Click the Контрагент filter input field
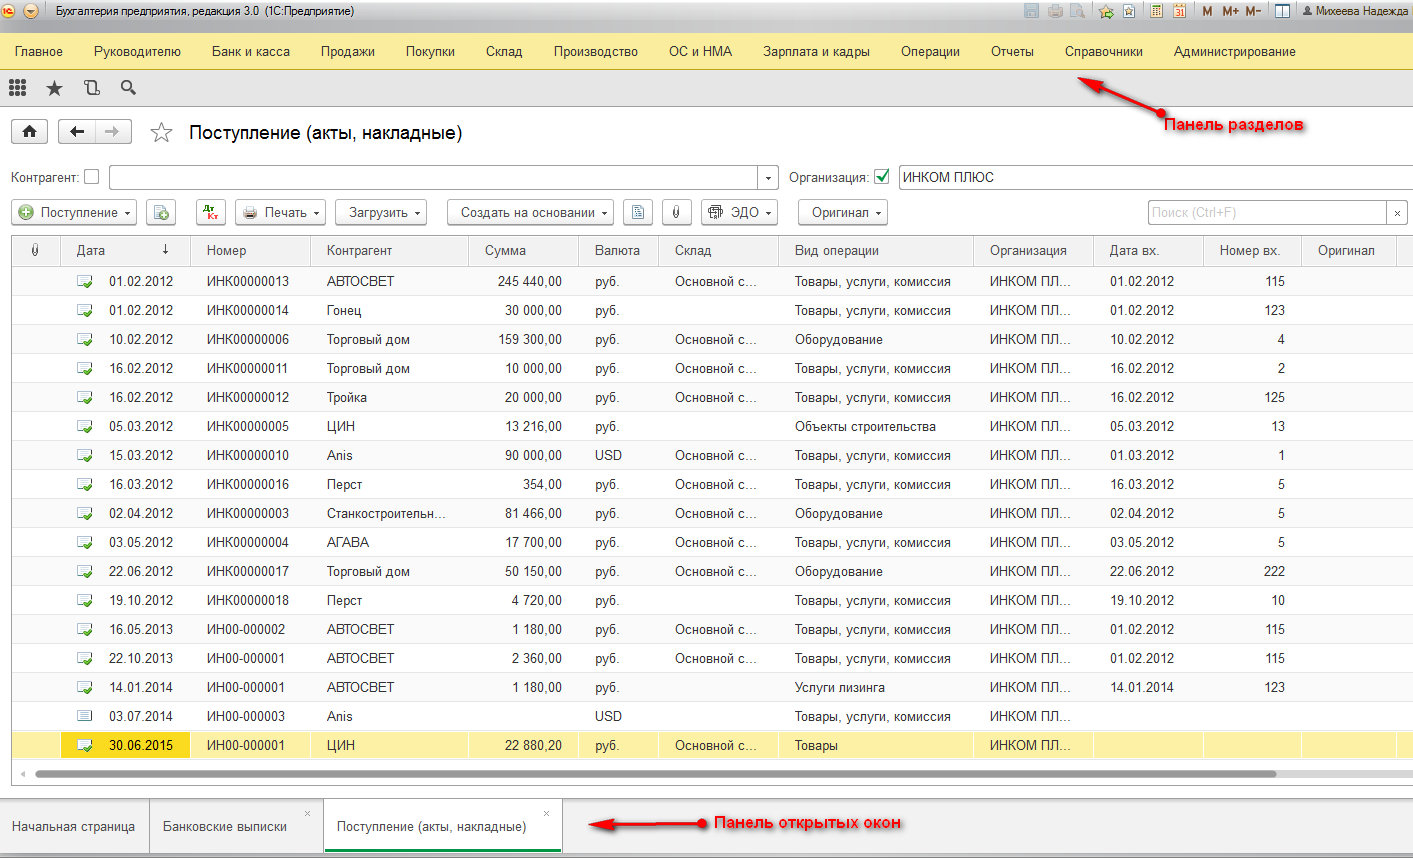1413x858 pixels. click(x=434, y=178)
